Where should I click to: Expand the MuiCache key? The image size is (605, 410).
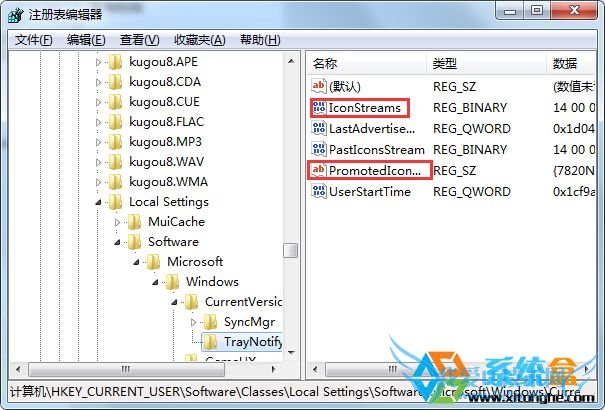coord(117,222)
